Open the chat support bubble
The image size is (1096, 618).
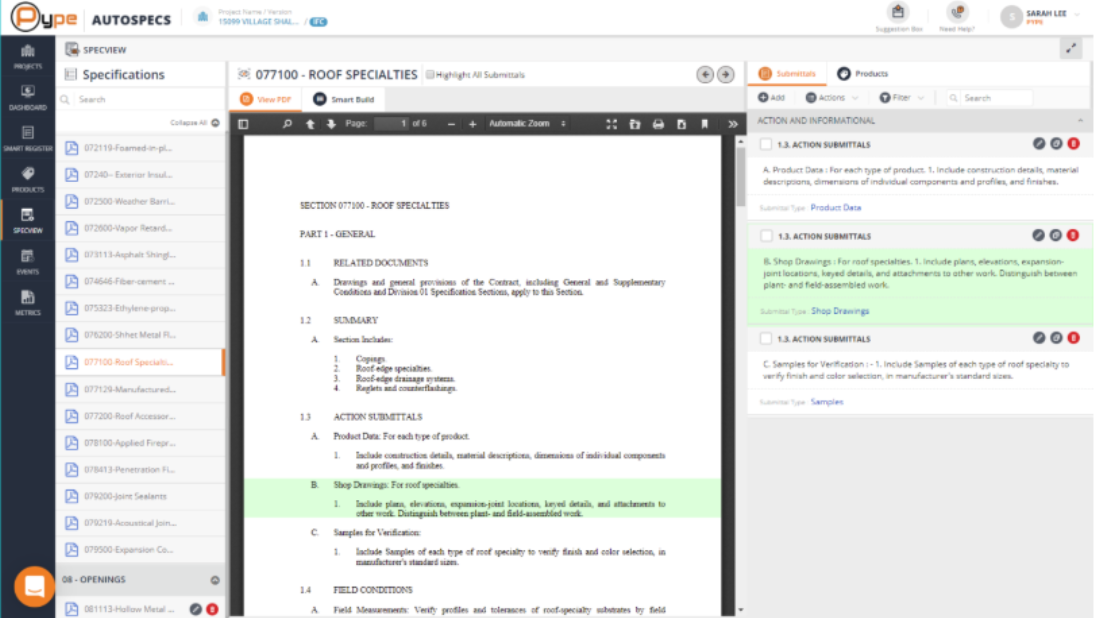[33, 587]
